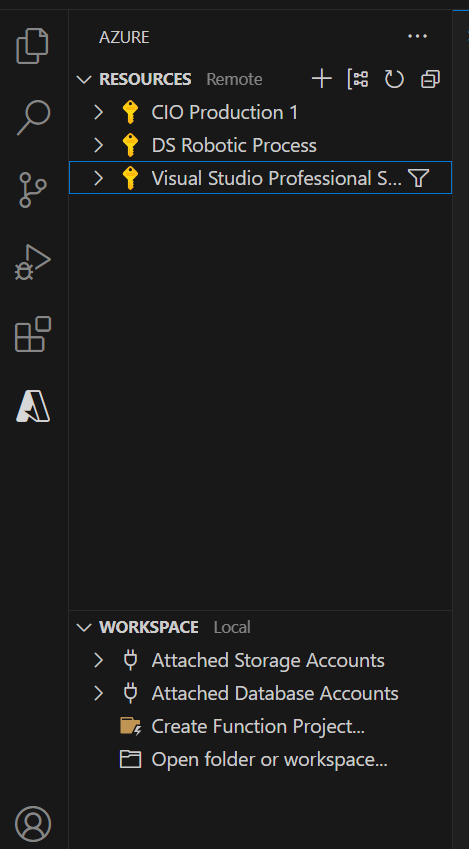The height and width of the screenshot is (849, 469).
Task: Open the Azure panel more actions menu
Action: click(418, 36)
